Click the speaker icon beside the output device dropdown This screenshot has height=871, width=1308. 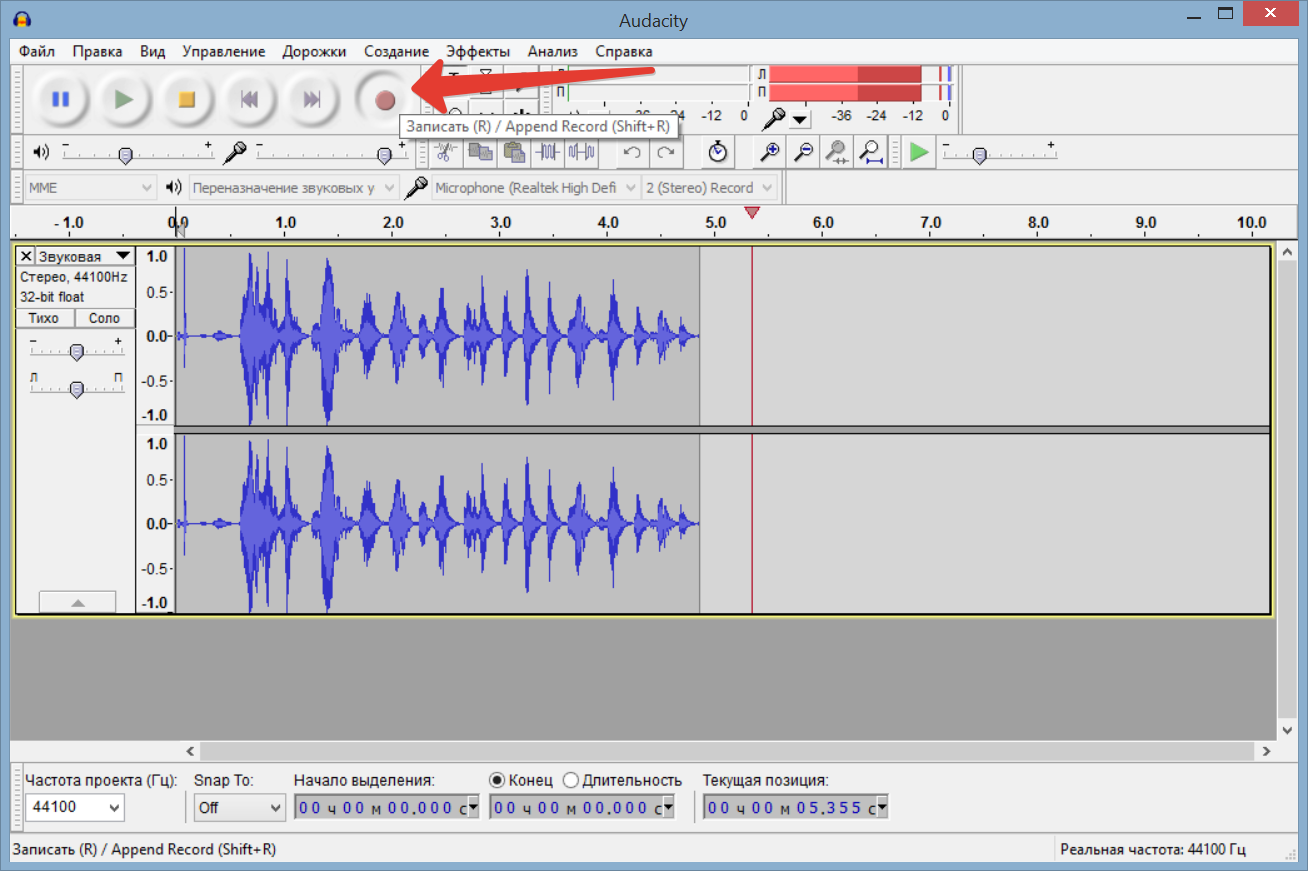tap(174, 187)
